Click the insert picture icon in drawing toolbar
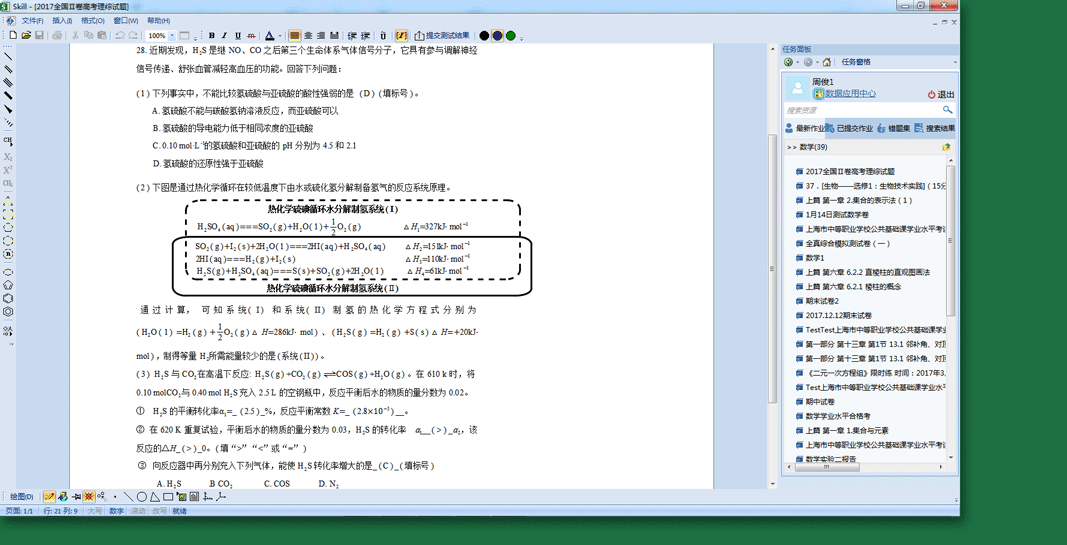The height and width of the screenshot is (545, 1067). pos(184,497)
